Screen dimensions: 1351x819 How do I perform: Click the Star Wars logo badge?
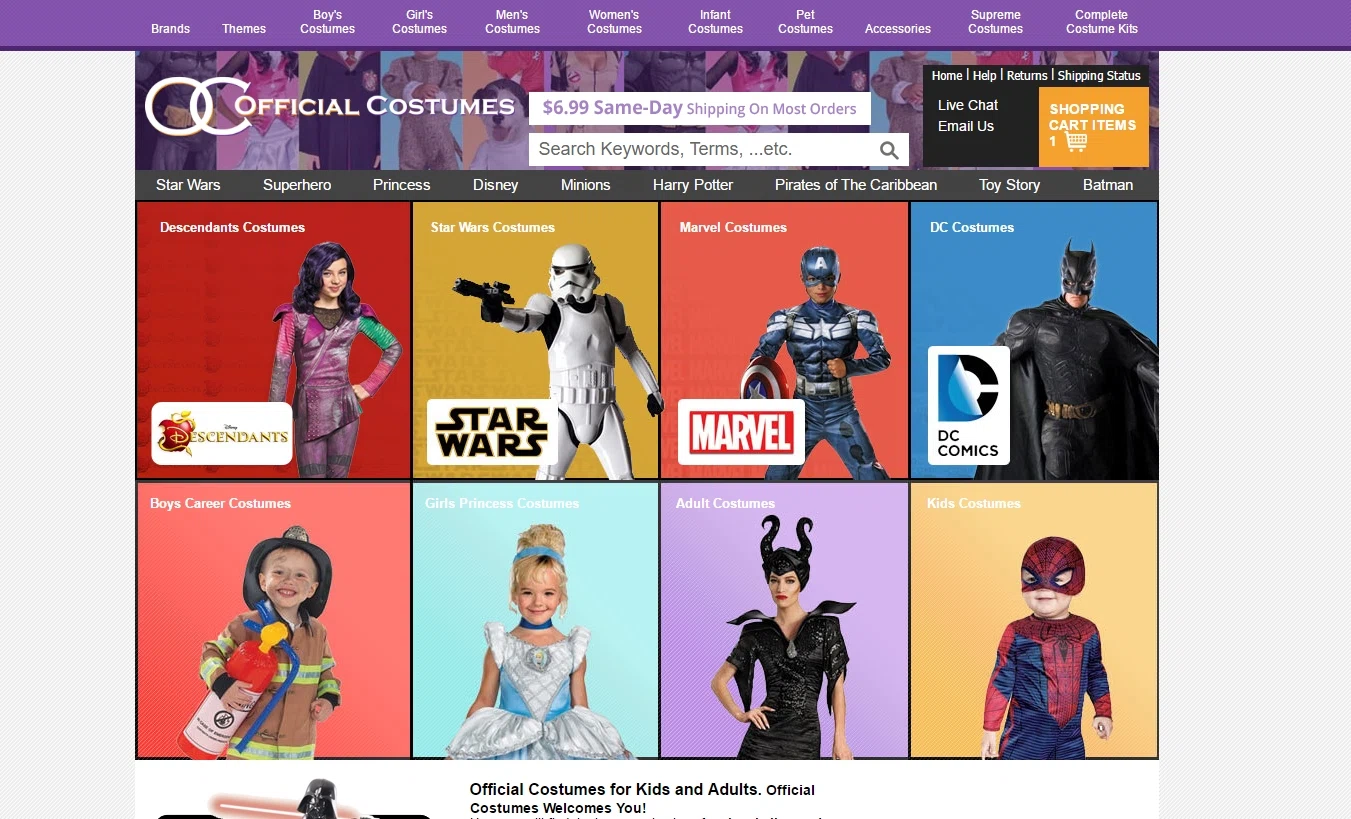click(492, 432)
